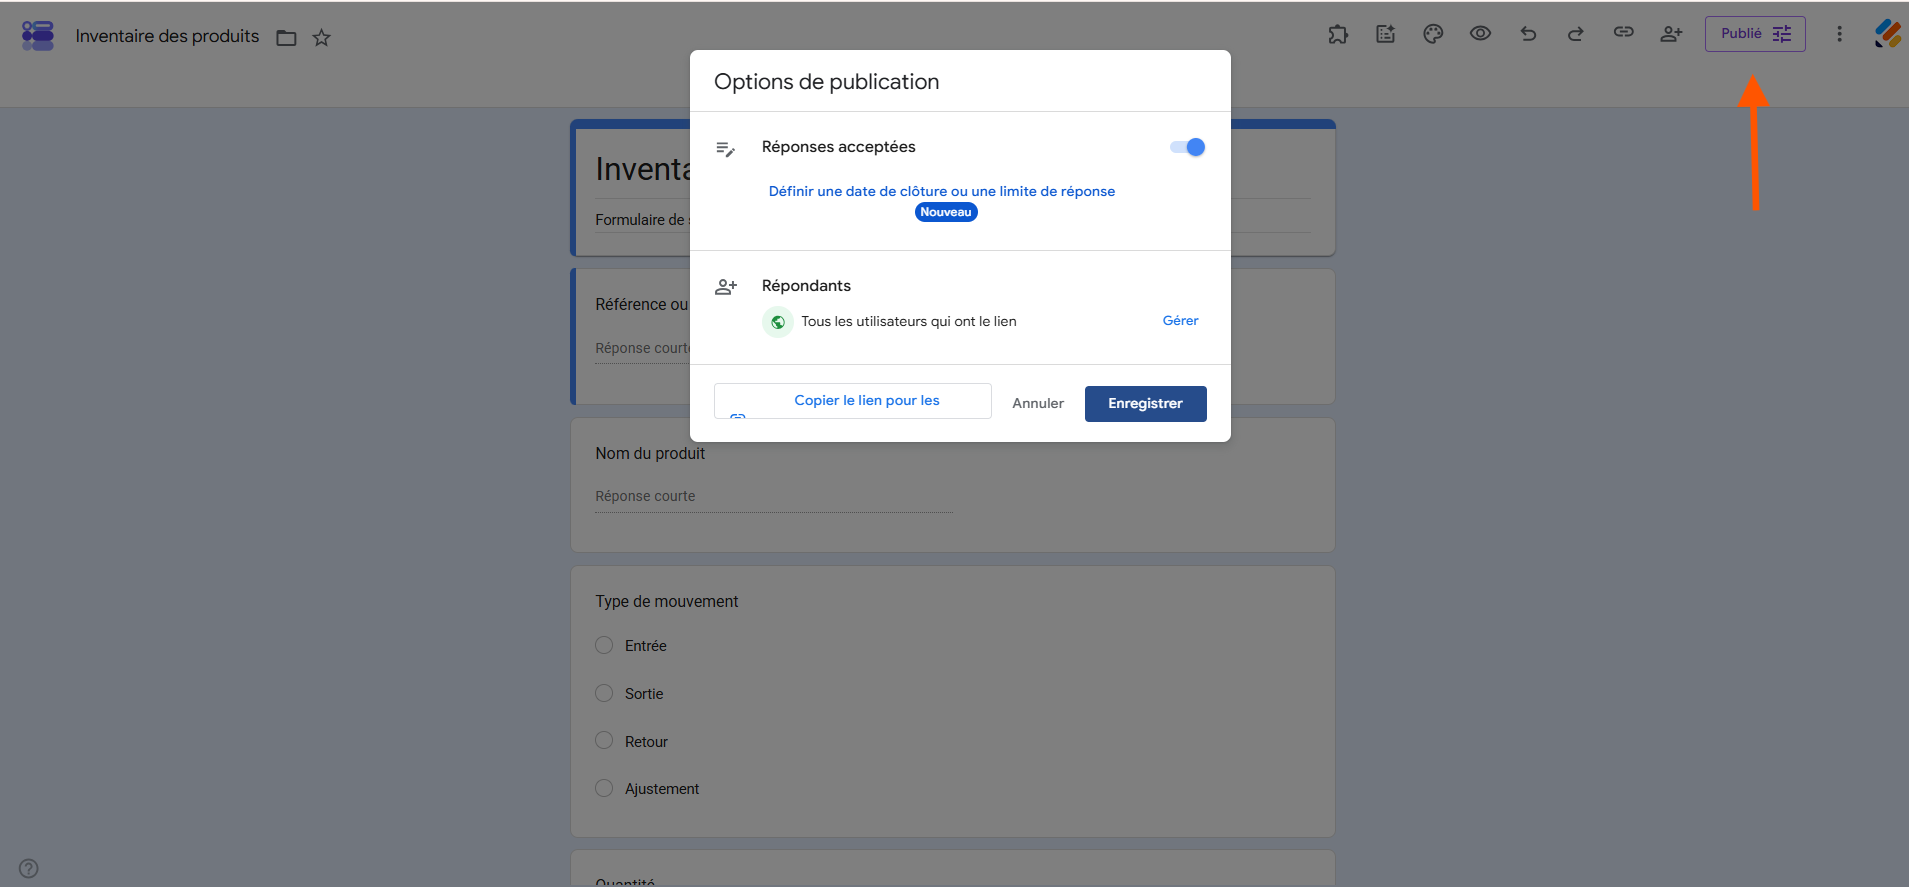This screenshot has width=1909, height=887.
Task: Click the Nom du produit question title
Action: (650, 453)
